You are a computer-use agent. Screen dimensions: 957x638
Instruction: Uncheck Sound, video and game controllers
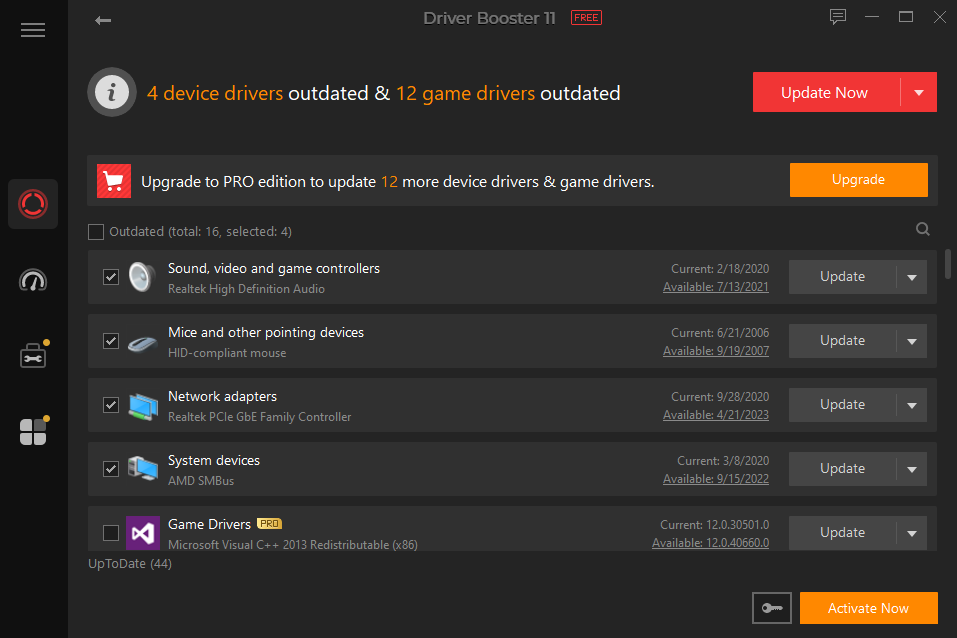click(111, 276)
